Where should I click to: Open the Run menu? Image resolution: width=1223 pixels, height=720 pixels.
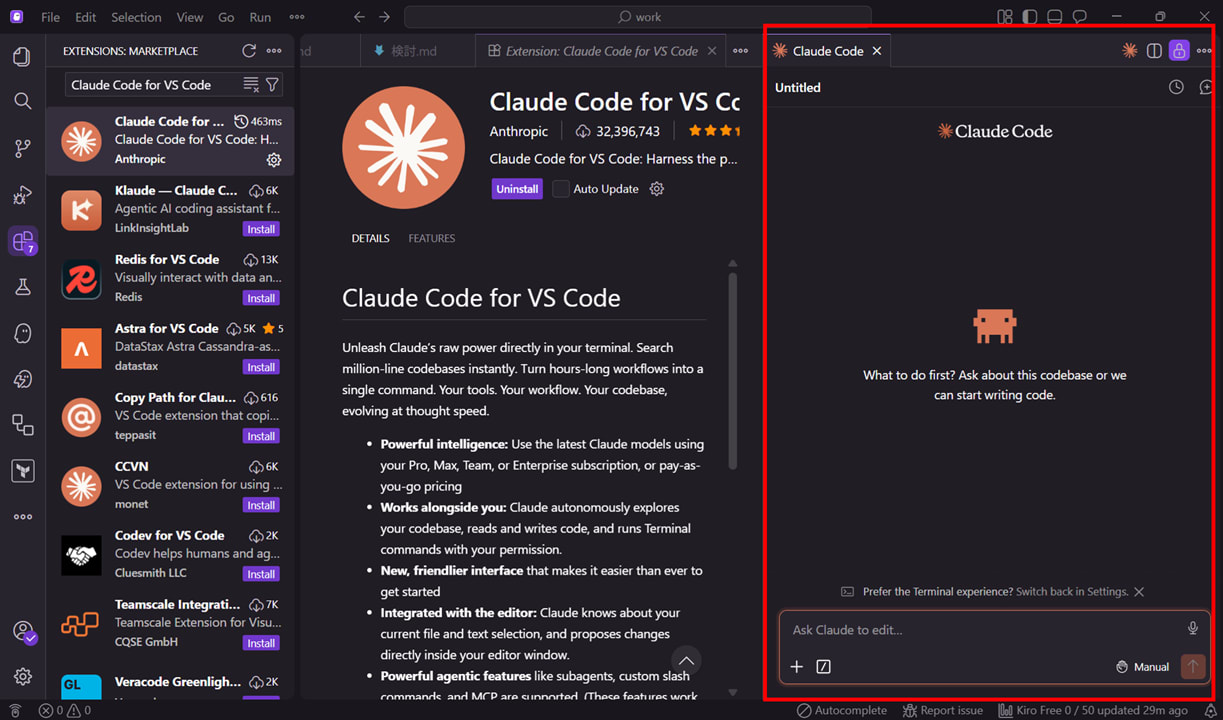pyautogui.click(x=260, y=17)
